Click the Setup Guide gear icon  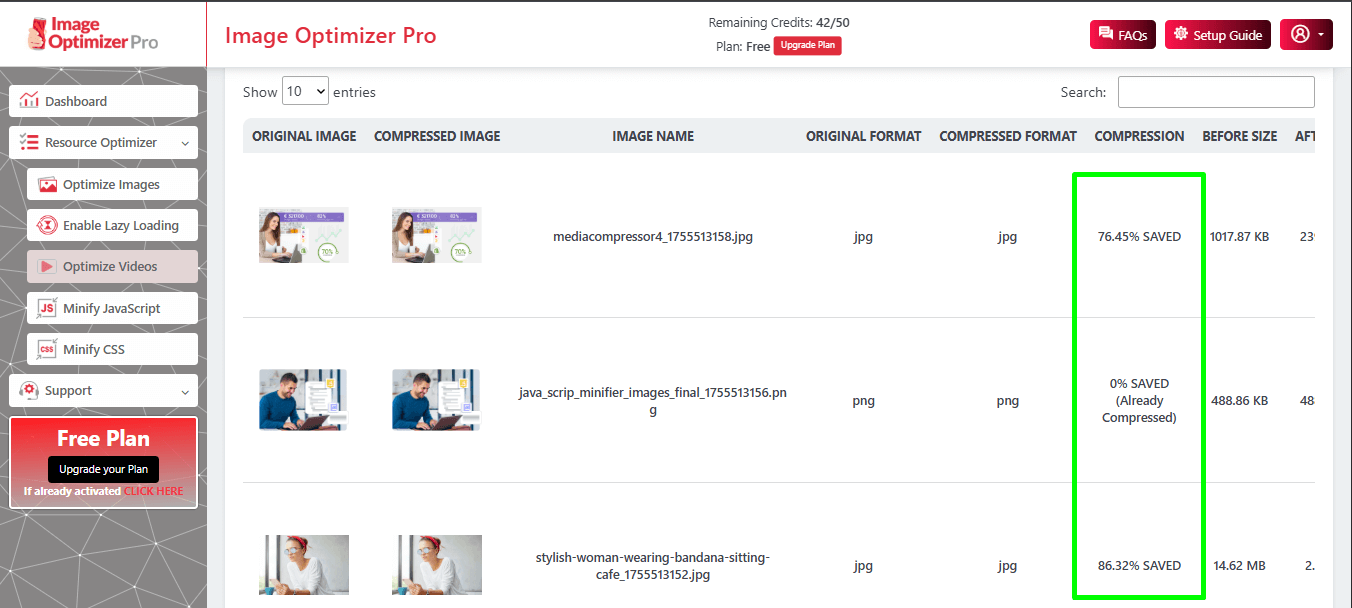[1181, 34]
